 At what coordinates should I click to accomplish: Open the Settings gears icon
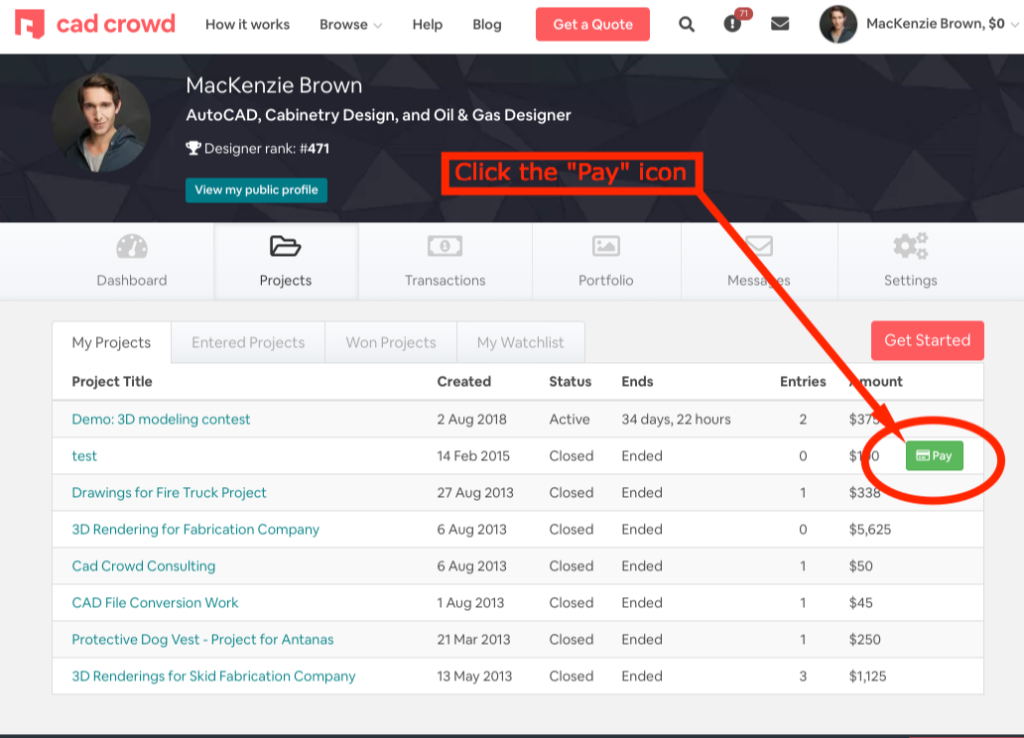click(910, 245)
